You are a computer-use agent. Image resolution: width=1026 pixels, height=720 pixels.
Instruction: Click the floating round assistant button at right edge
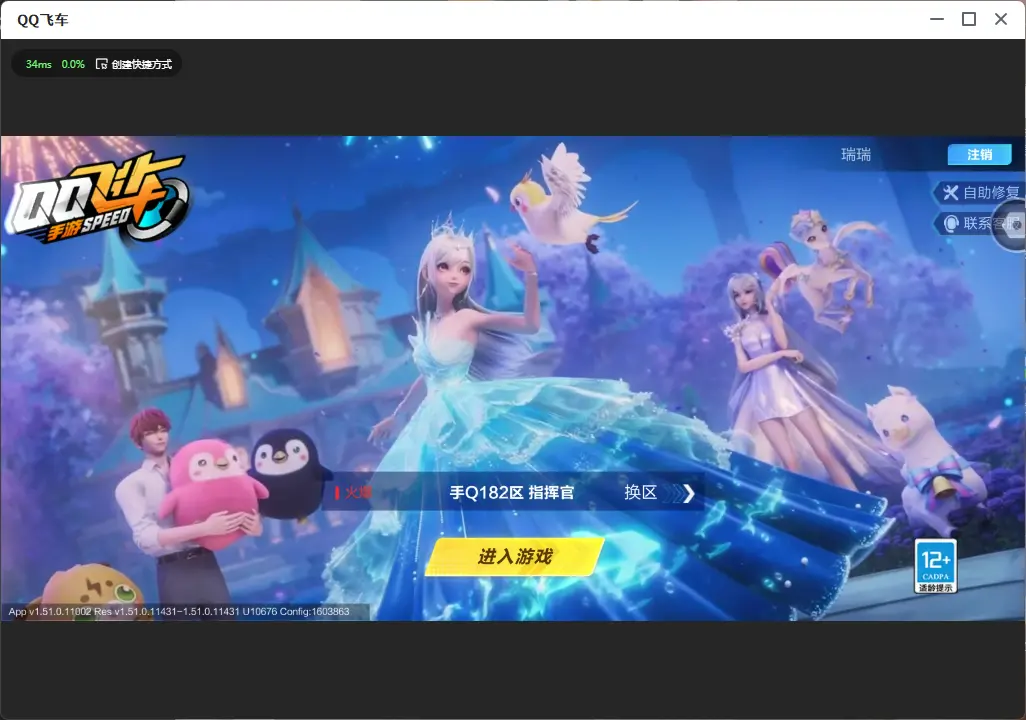[1012, 225]
